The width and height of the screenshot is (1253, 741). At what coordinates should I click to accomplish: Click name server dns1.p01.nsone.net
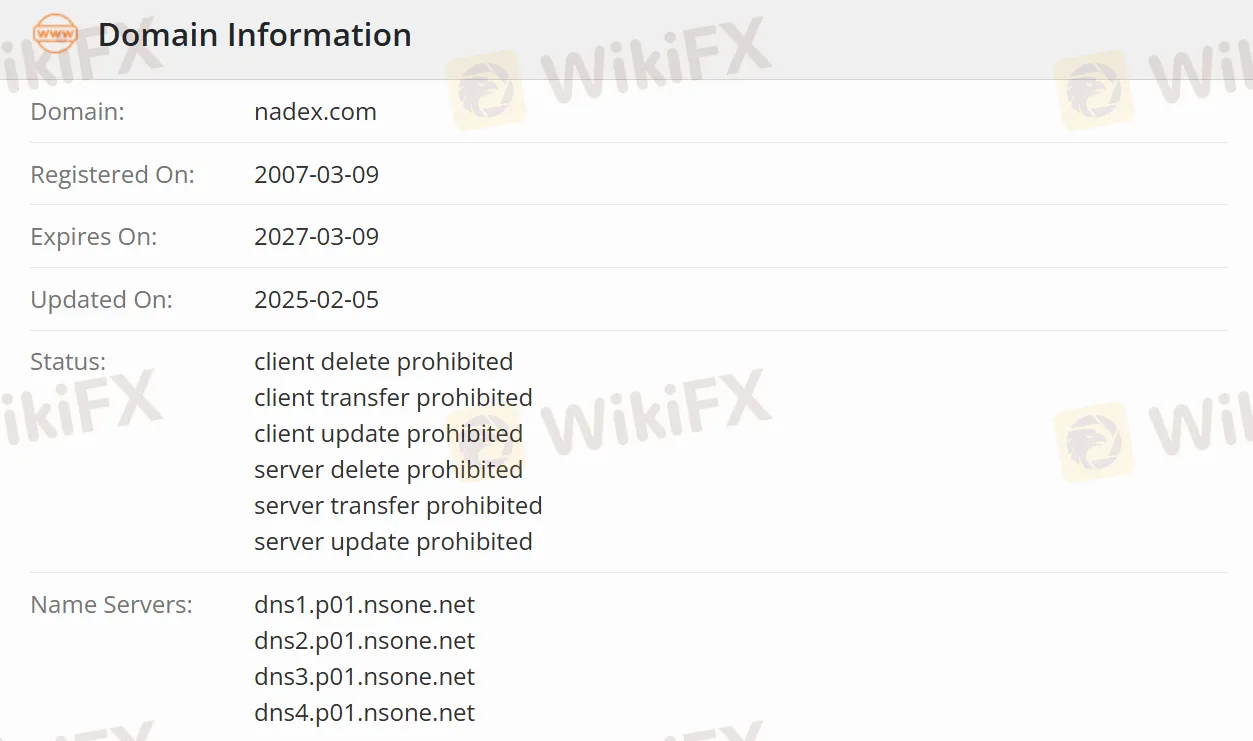pyautogui.click(x=364, y=605)
